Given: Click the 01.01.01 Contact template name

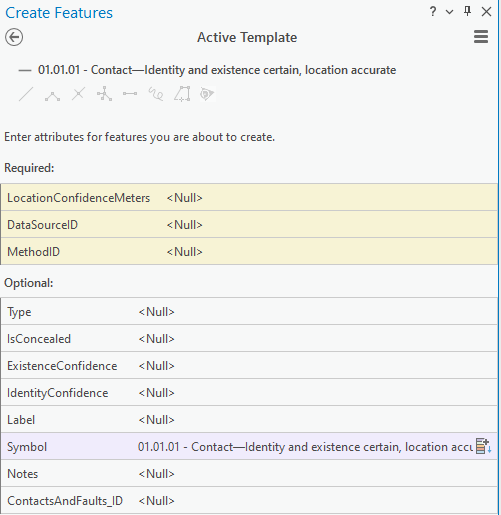Looking at the screenshot, I should coord(217,70).
